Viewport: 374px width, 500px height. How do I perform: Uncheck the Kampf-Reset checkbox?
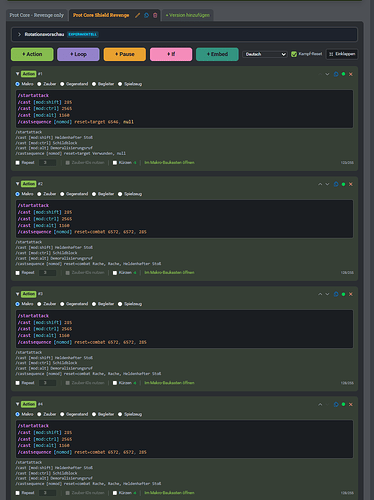(294, 54)
